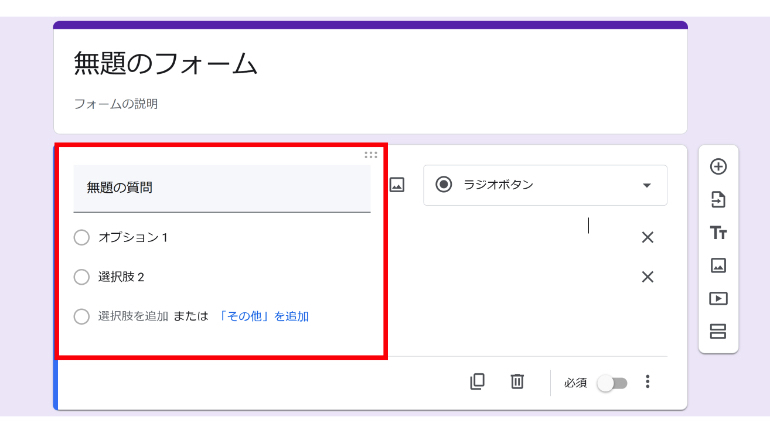Import questions from another form
770x433 pixels.
(718, 200)
